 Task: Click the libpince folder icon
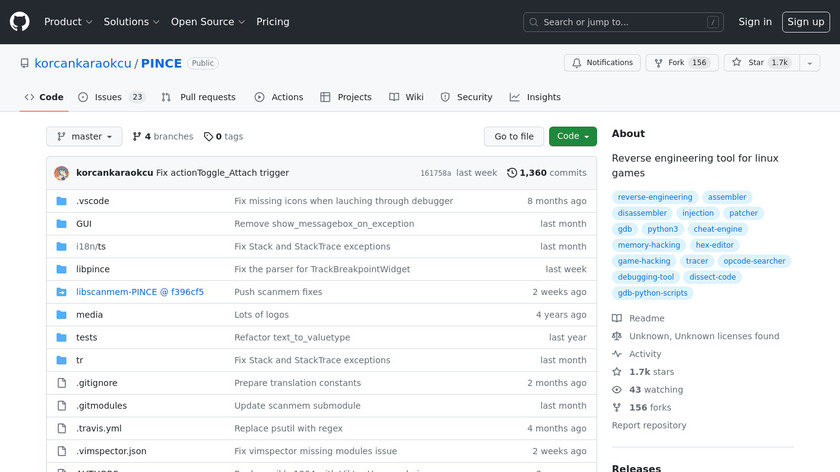[62, 269]
